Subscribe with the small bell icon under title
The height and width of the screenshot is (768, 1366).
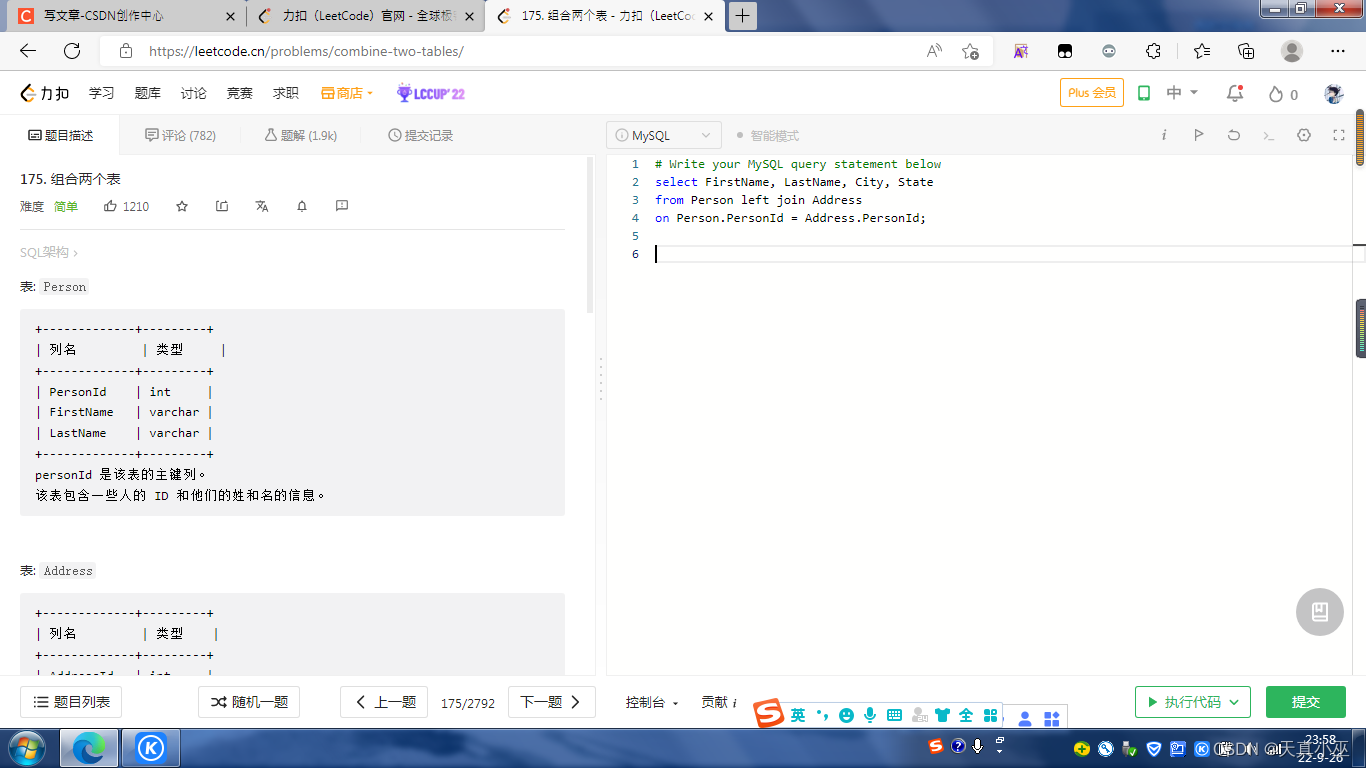click(302, 206)
